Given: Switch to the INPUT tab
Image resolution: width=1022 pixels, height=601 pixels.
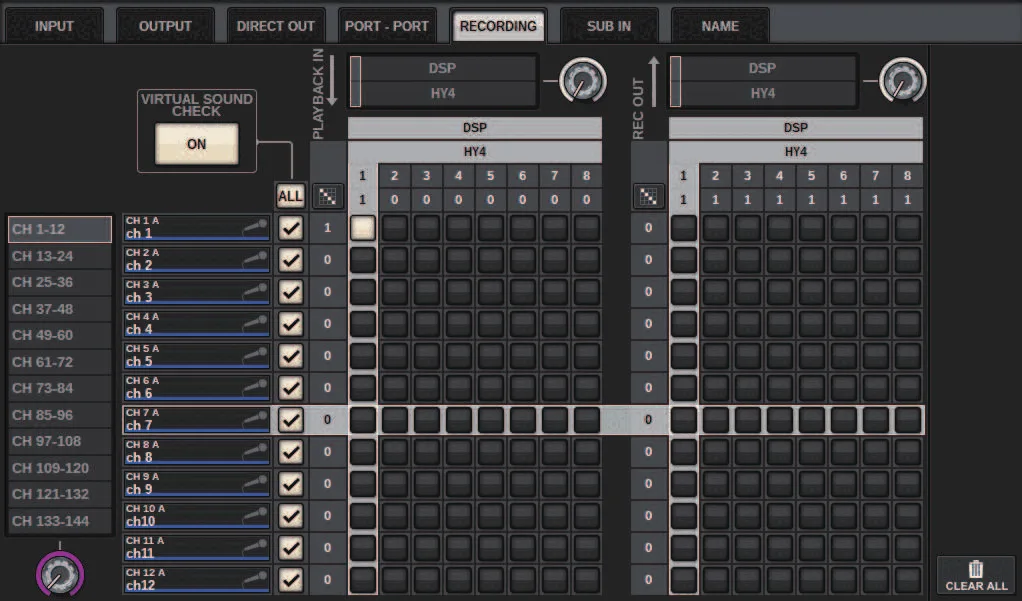Looking at the screenshot, I should 54,26.
